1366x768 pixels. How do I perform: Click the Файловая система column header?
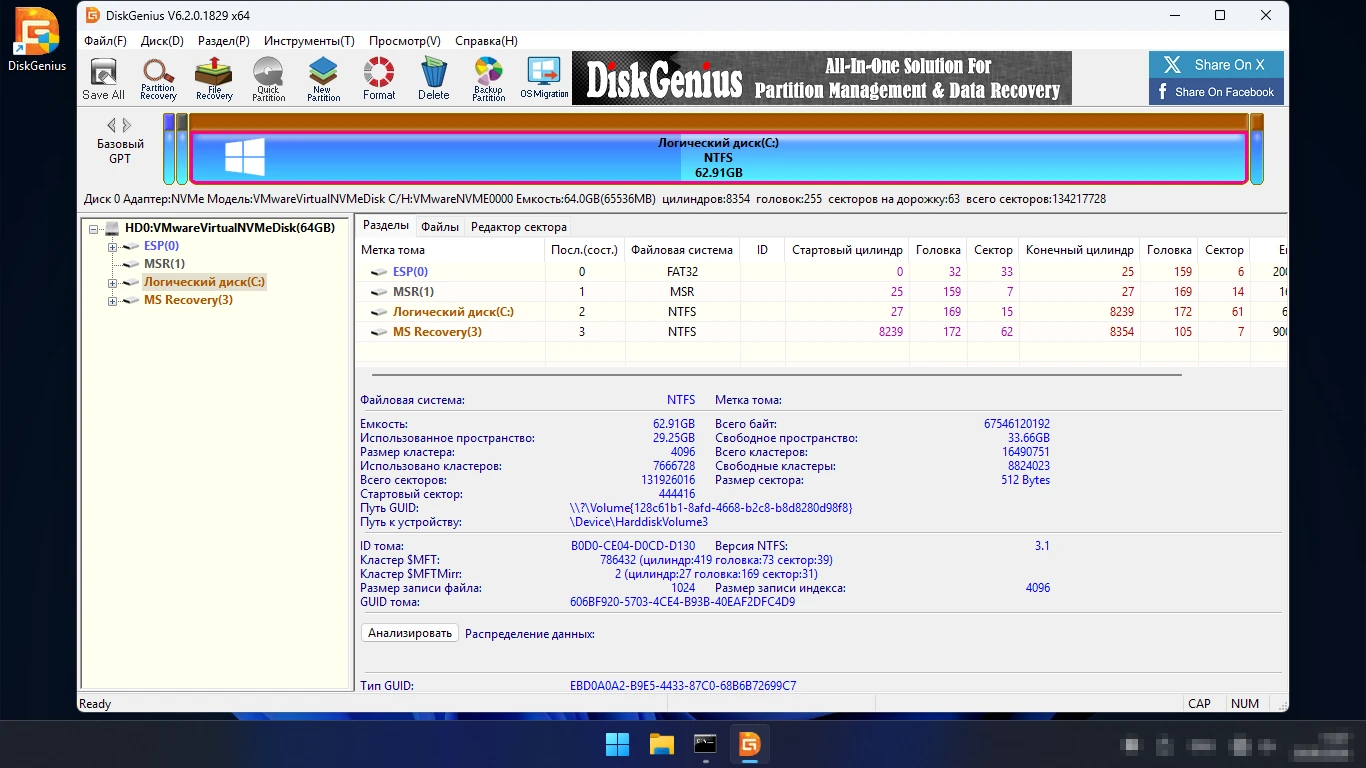pyautogui.click(x=682, y=250)
